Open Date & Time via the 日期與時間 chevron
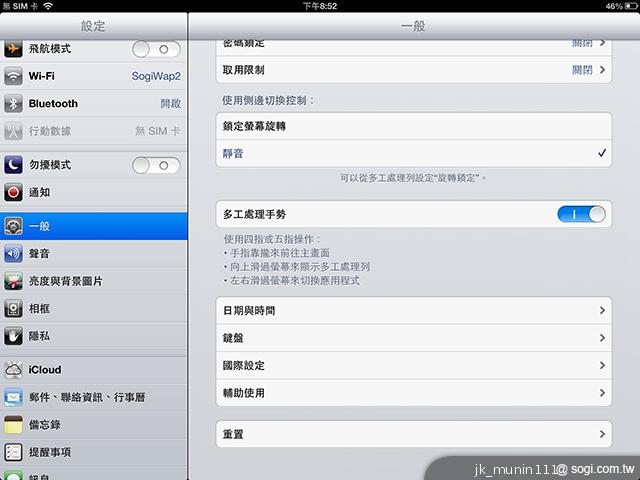640x480 pixels. pyautogui.click(x=602, y=310)
